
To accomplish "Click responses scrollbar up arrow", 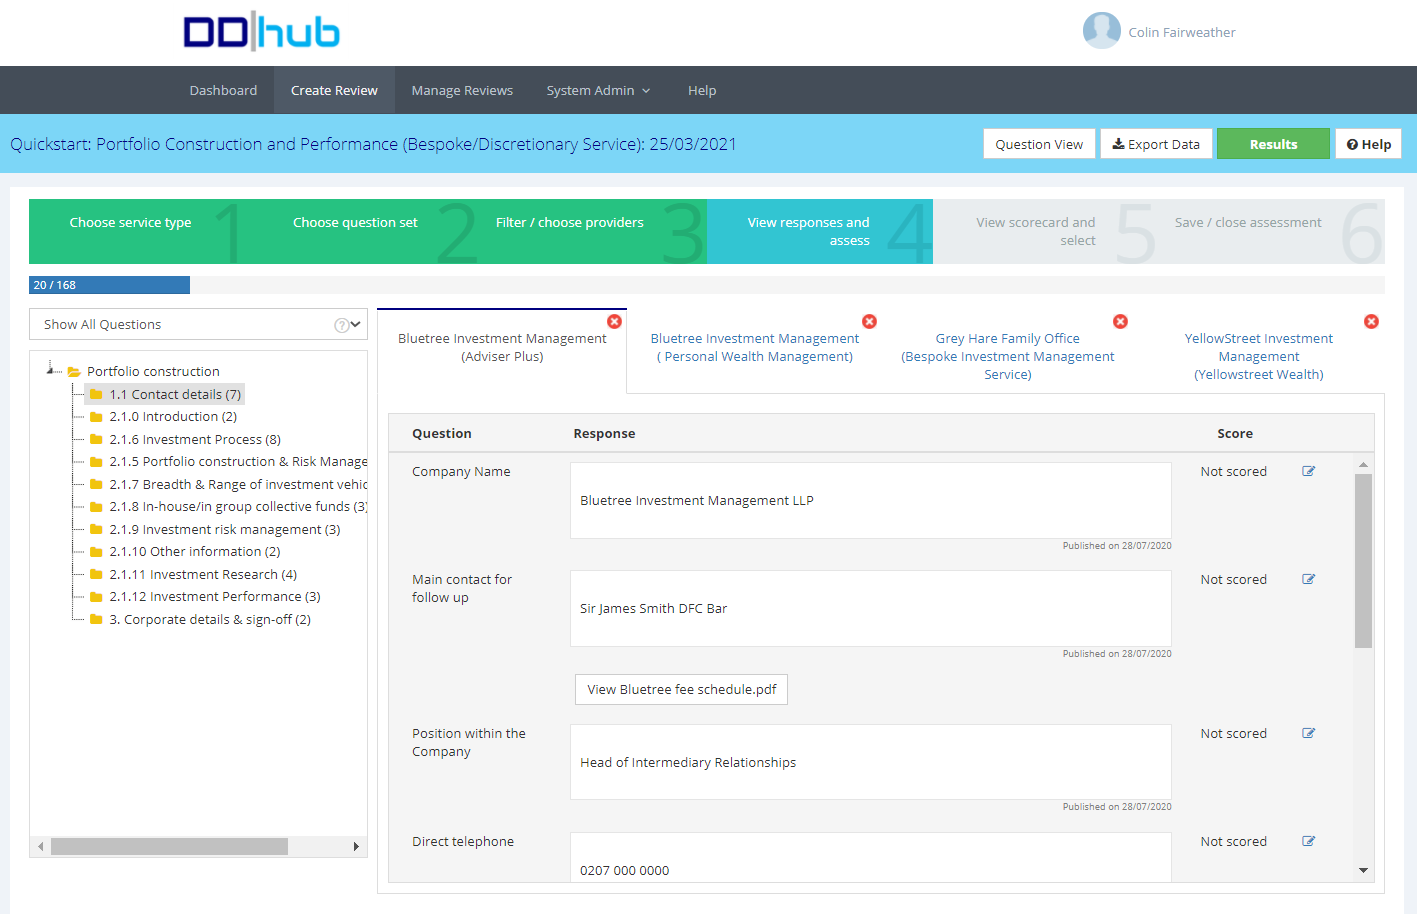I will coord(1363,465).
